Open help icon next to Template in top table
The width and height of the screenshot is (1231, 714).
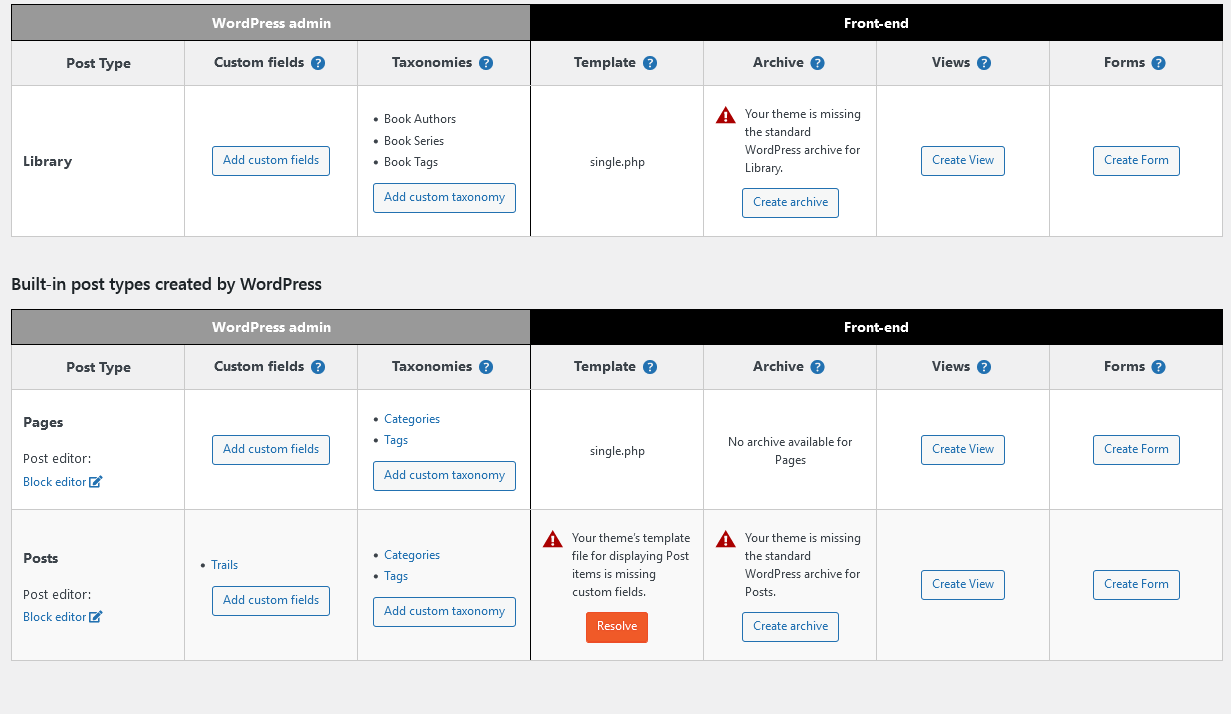tap(650, 63)
